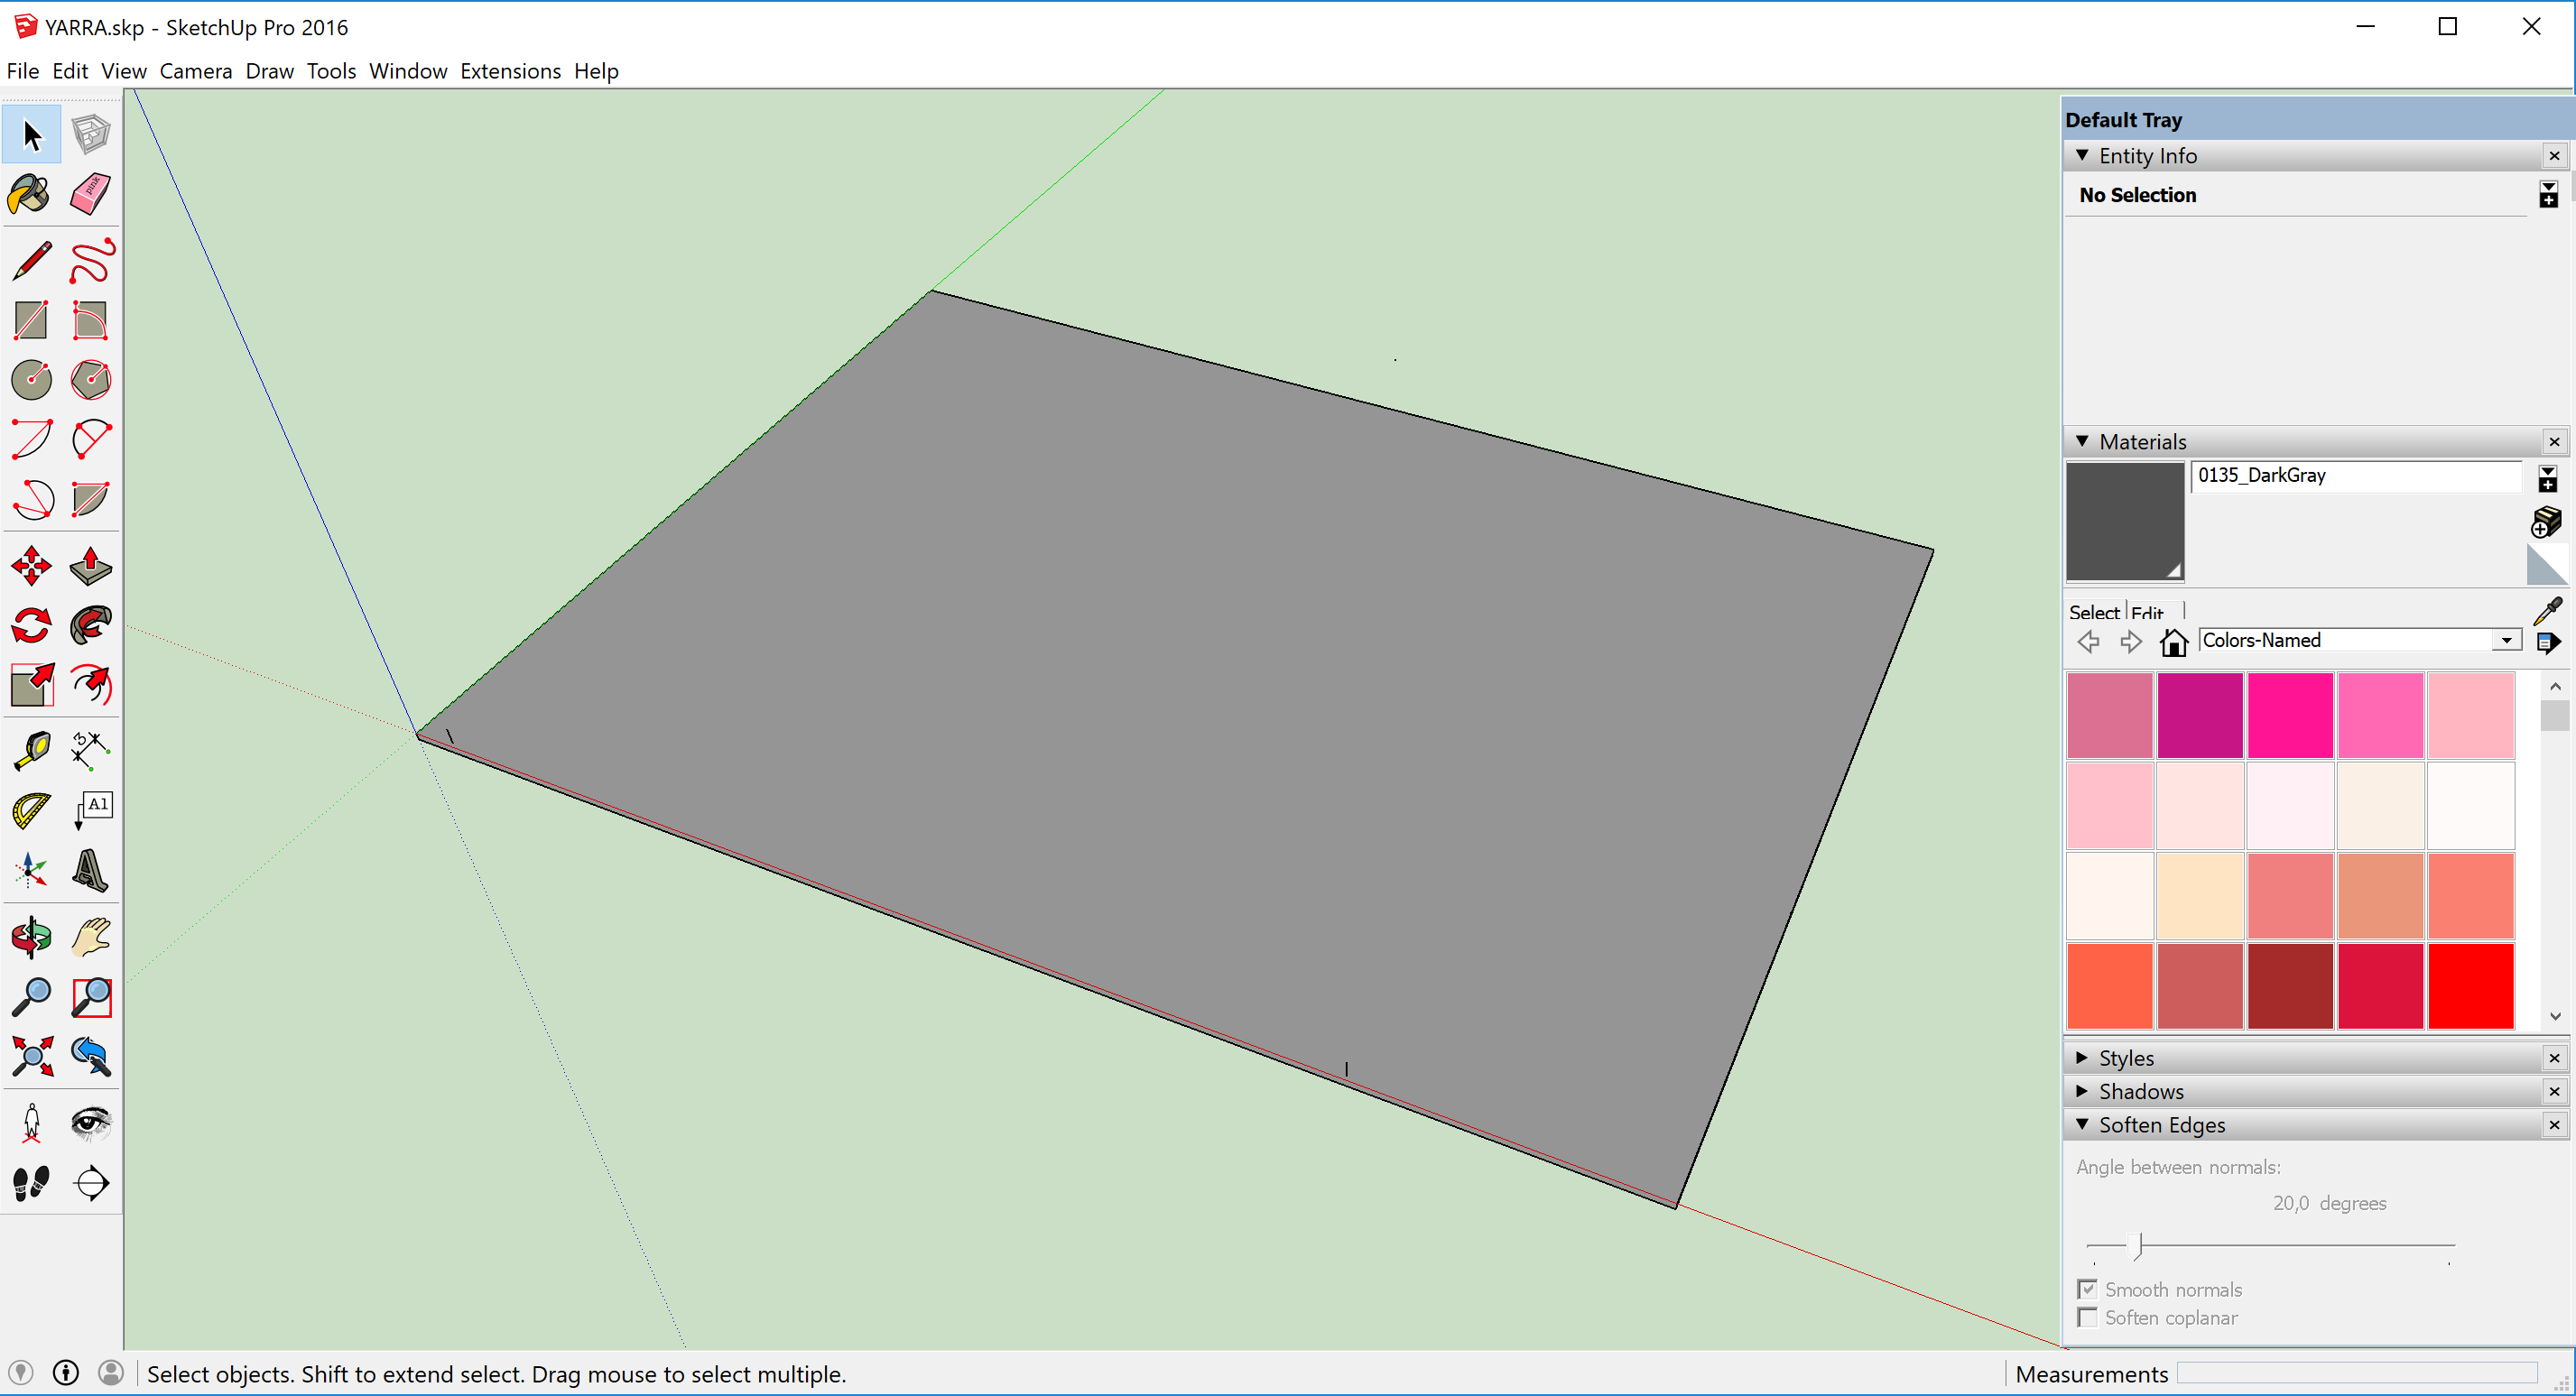
Task: Select the Polygon tool
Action: (91, 379)
